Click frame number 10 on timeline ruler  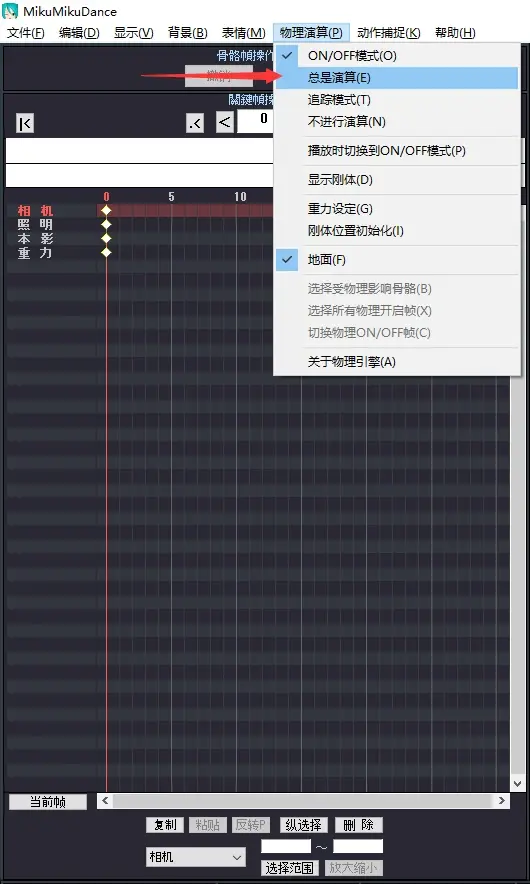coord(240,197)
